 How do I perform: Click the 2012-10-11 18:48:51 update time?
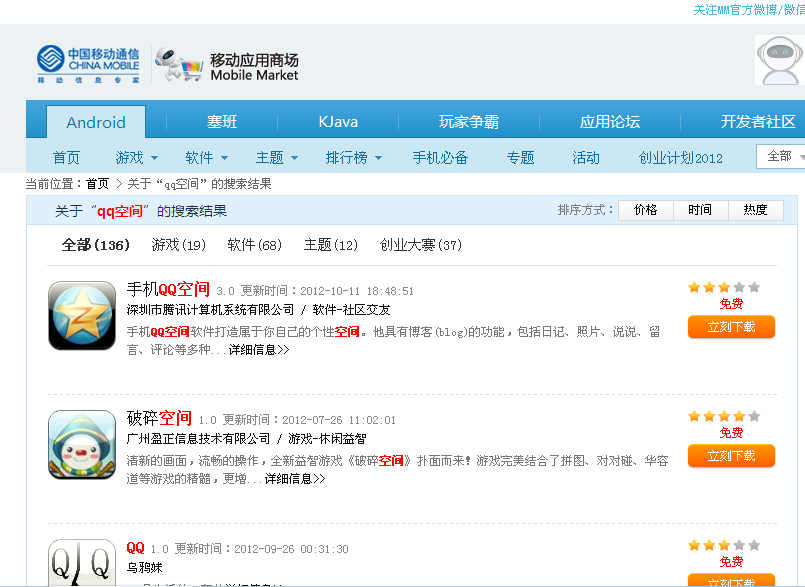[x=357, y=291]
